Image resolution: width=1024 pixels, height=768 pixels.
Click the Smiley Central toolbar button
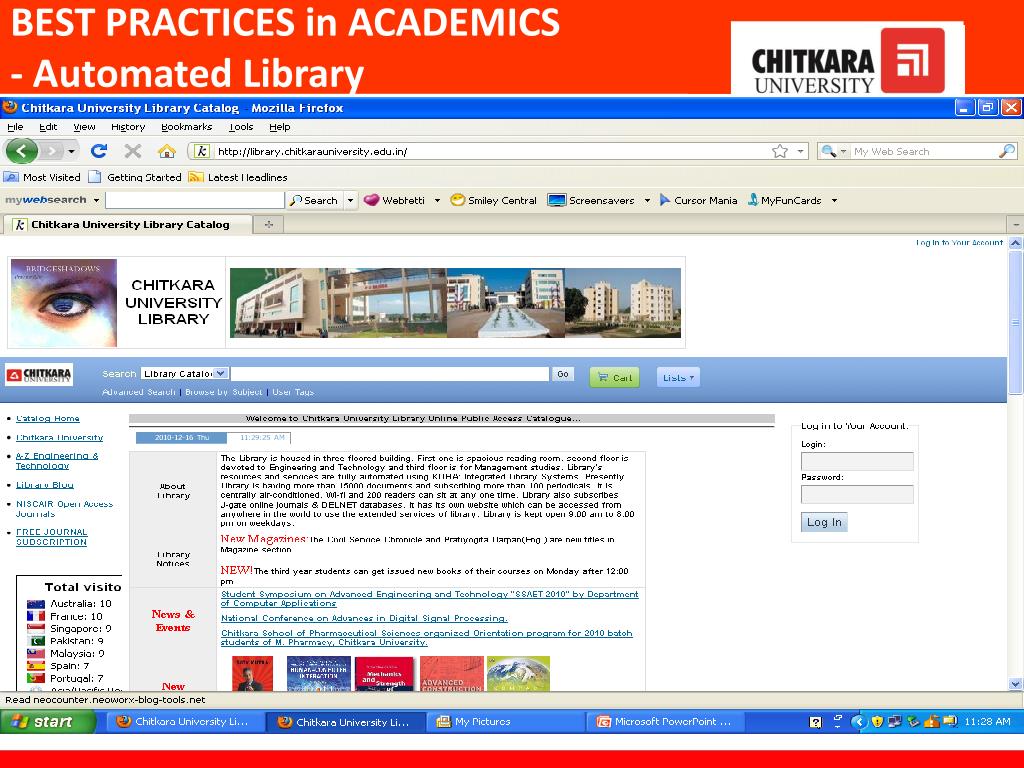(x=494, y=200)
